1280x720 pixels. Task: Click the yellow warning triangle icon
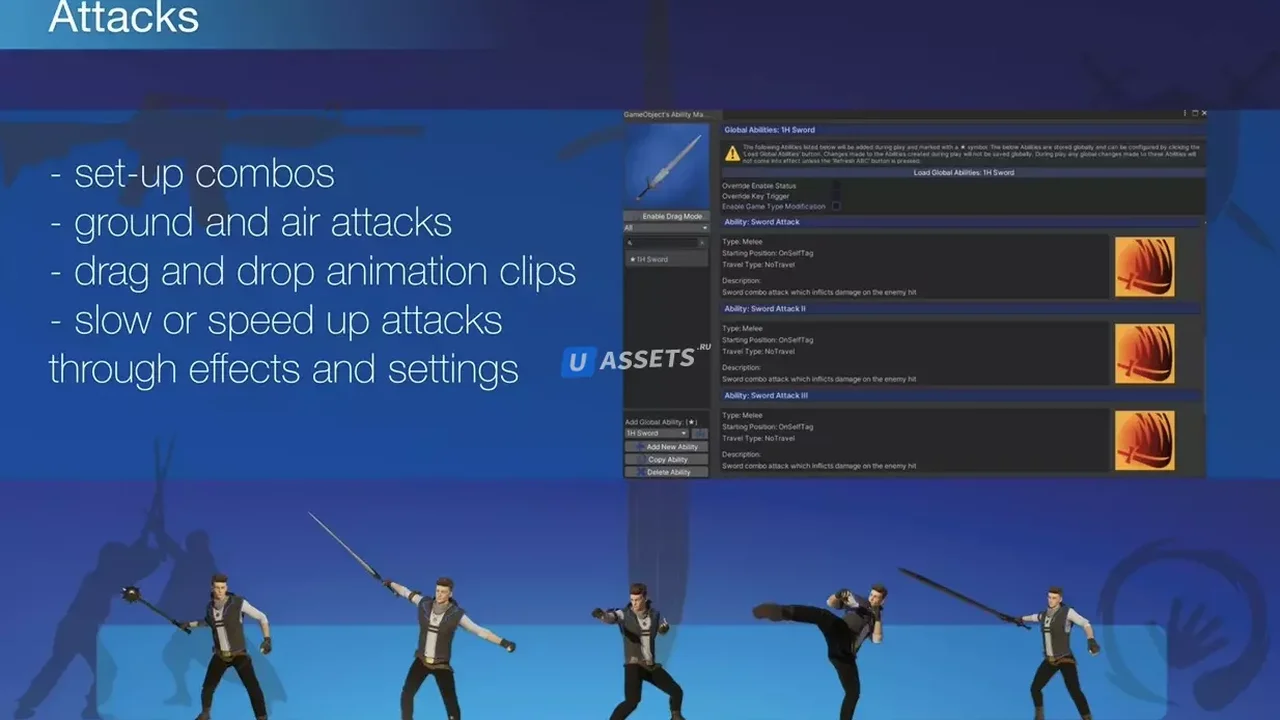[733, 153]
